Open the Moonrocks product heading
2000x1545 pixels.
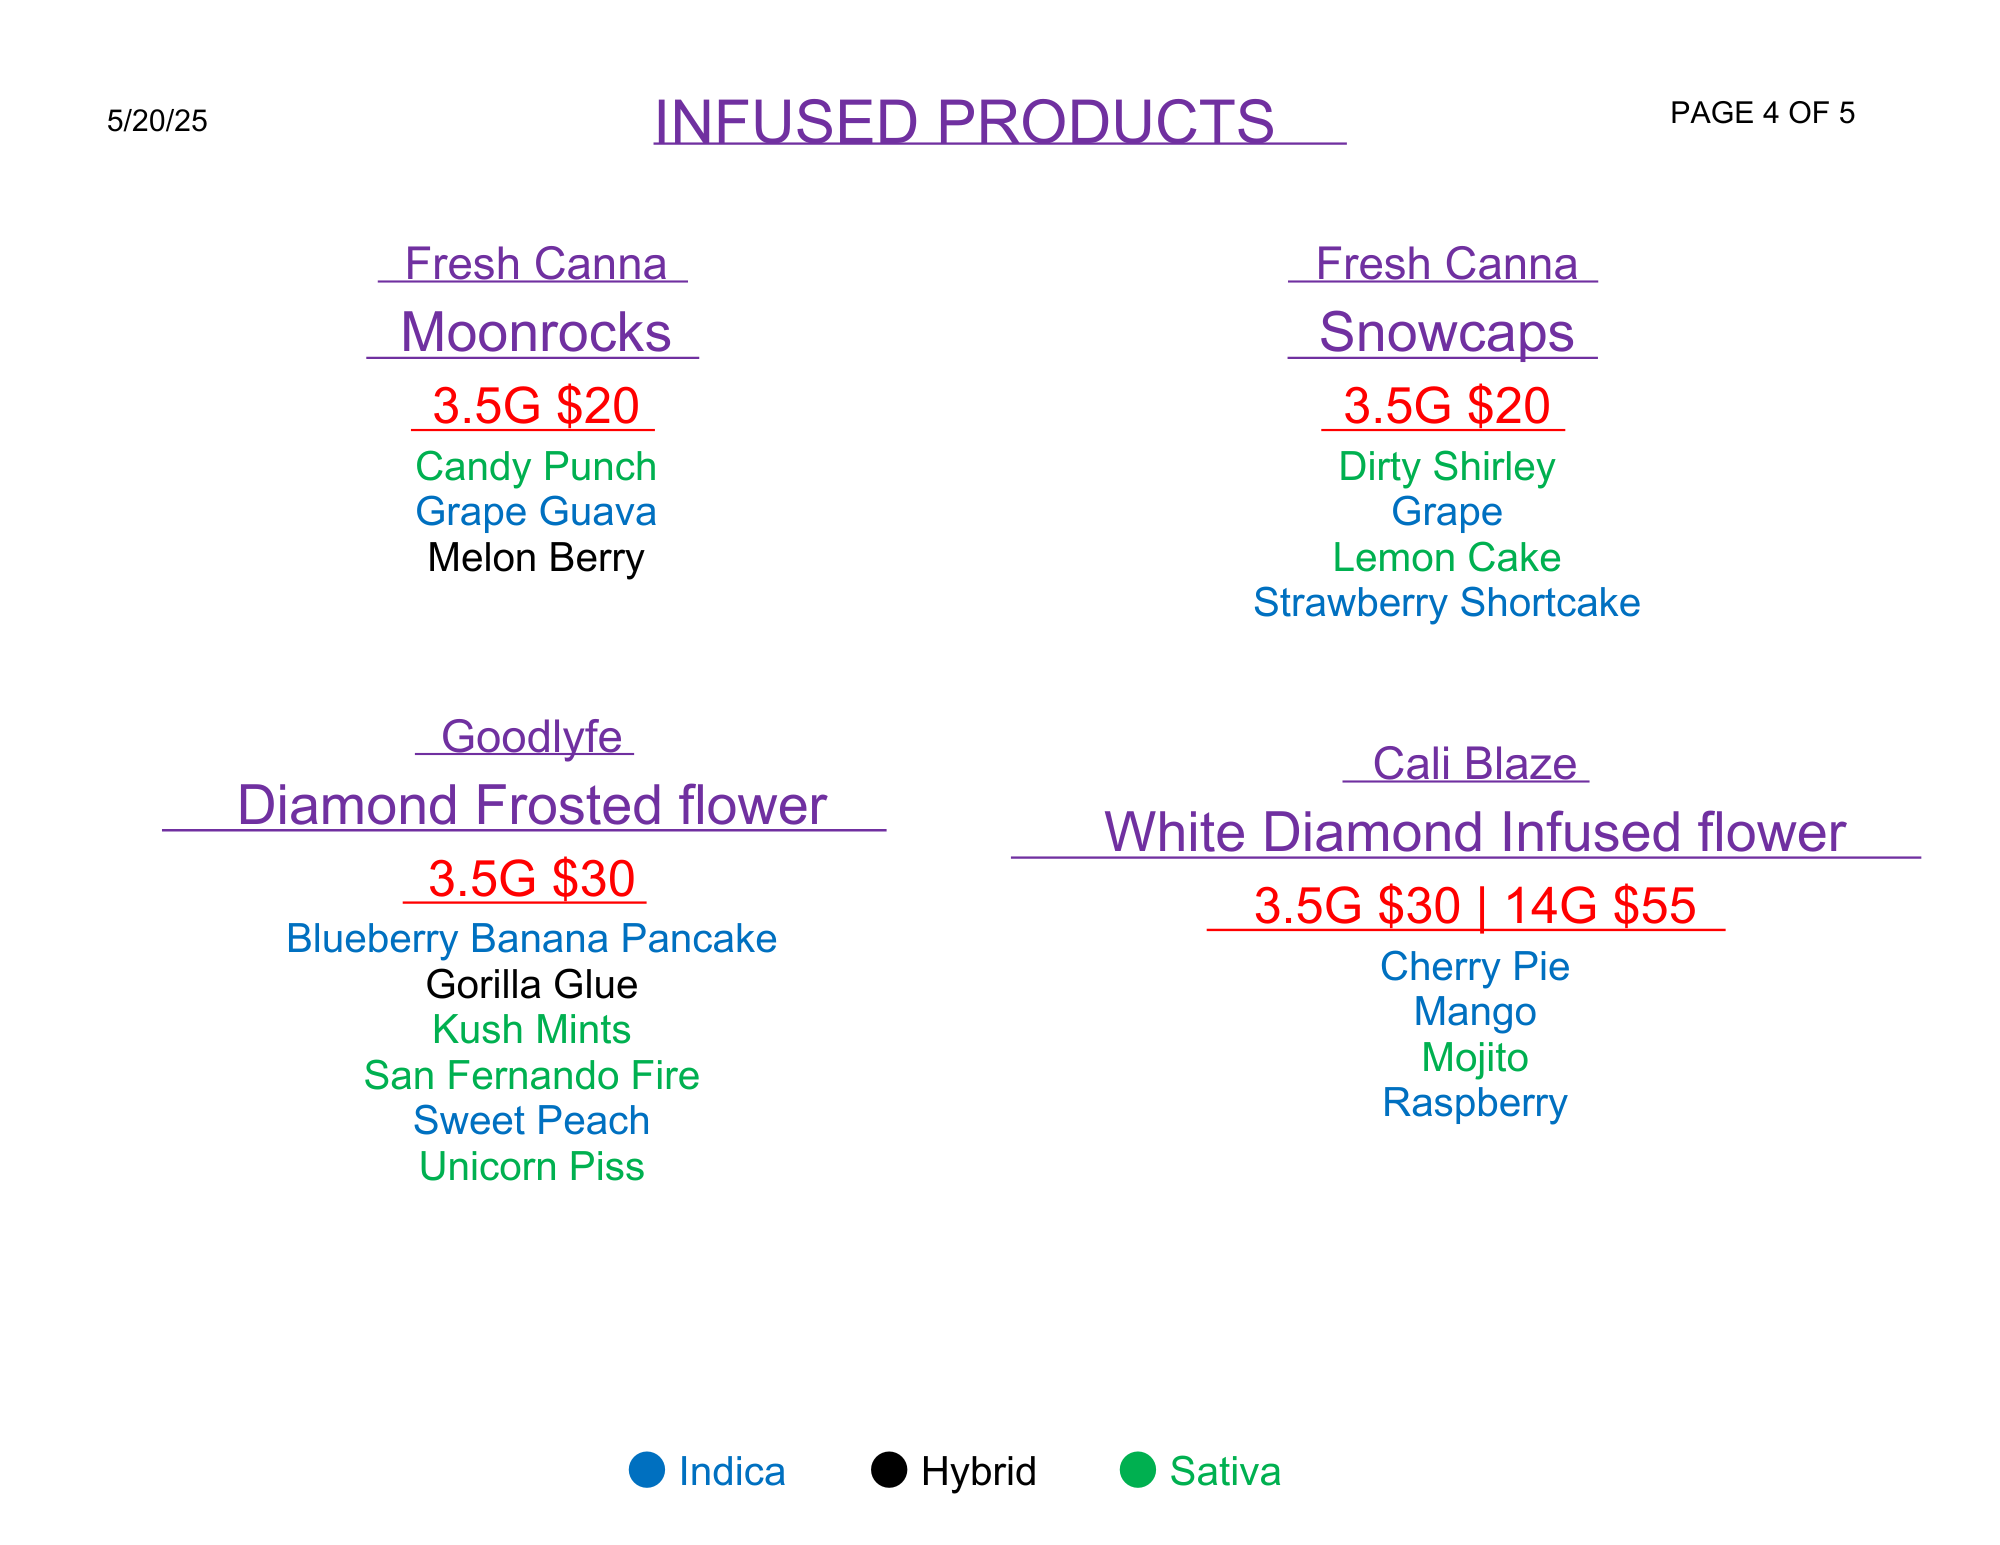pos(535,332)
